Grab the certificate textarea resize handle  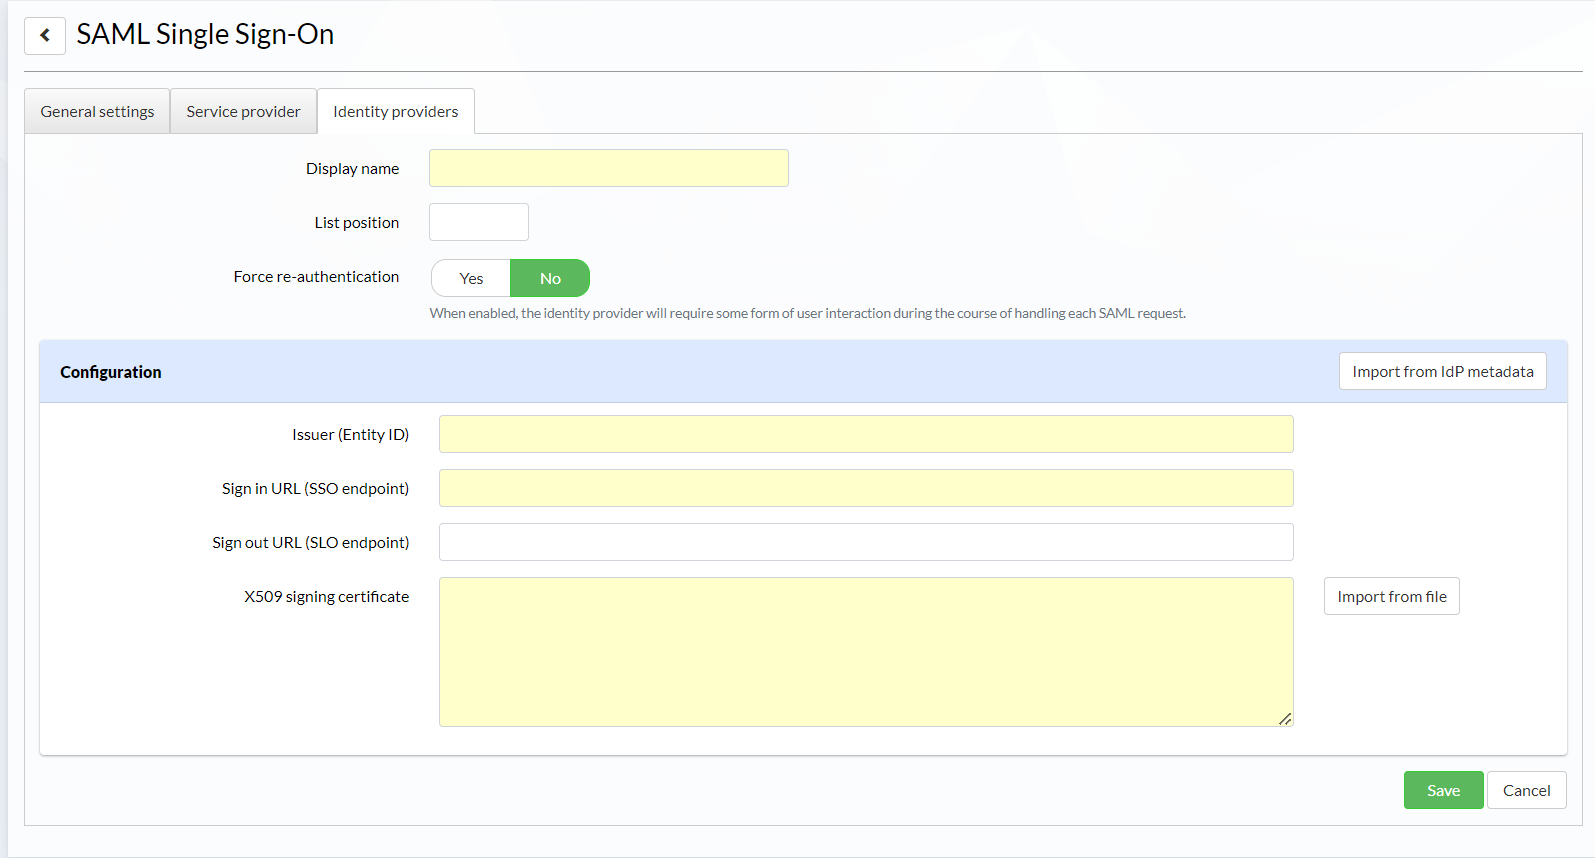(1285, 718)
